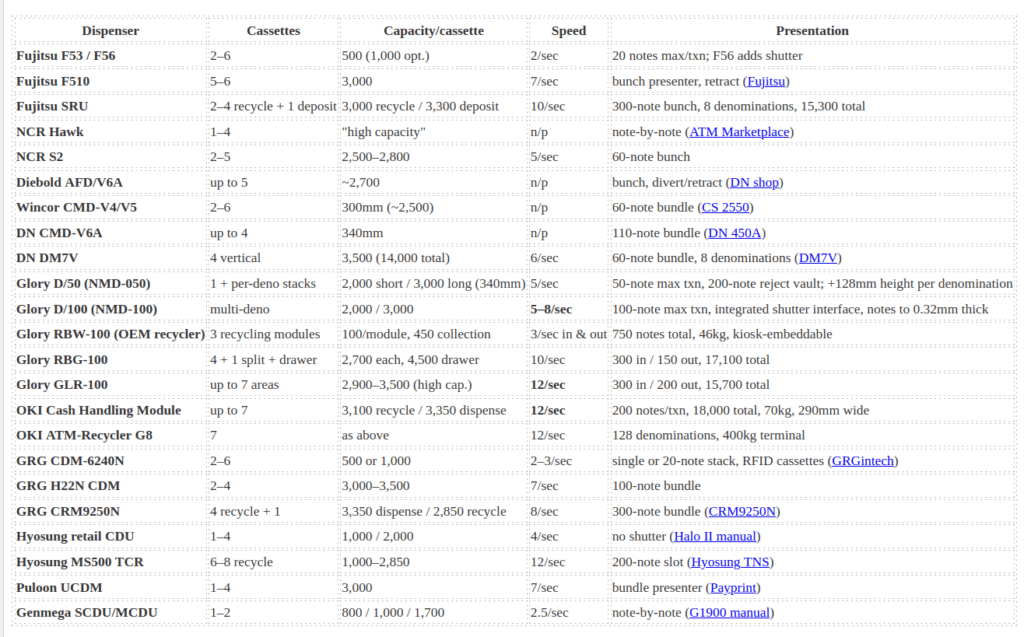The width and height of the screenshot is (1024, 637).
Task: Click the 3,100 recycle / 3,350 dispense cell
Action: pos(434,410)
